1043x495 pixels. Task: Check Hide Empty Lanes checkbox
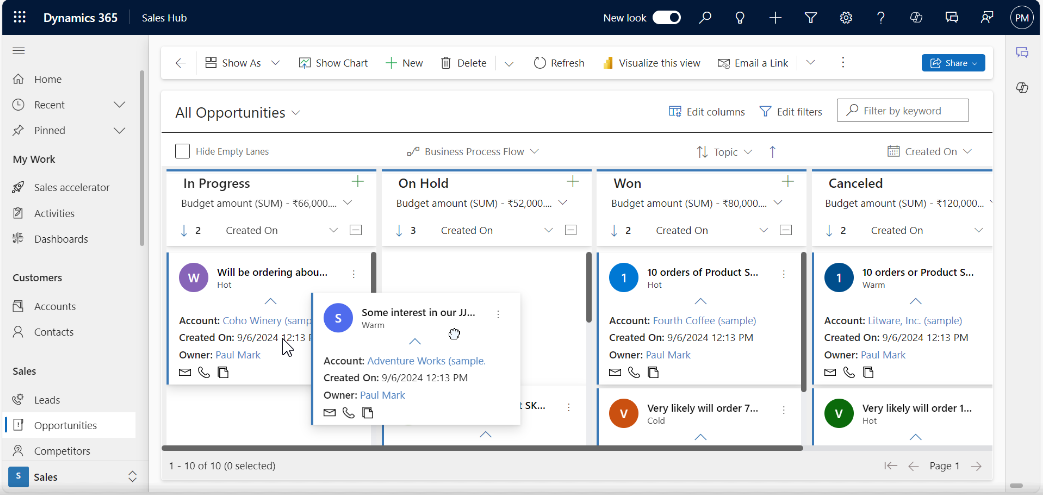pos(182,151)
